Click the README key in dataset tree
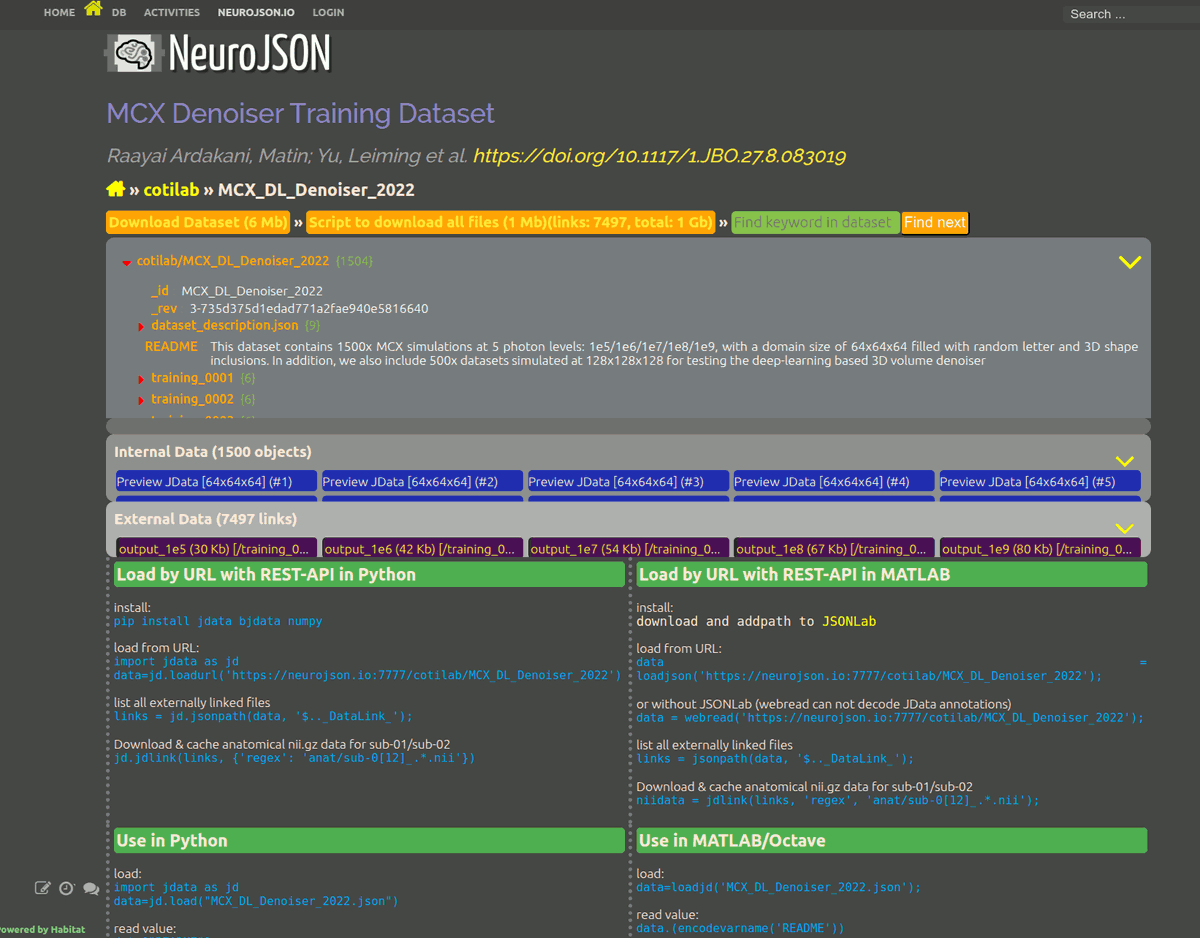This screenshot has width=1200, height=938. 171,347
